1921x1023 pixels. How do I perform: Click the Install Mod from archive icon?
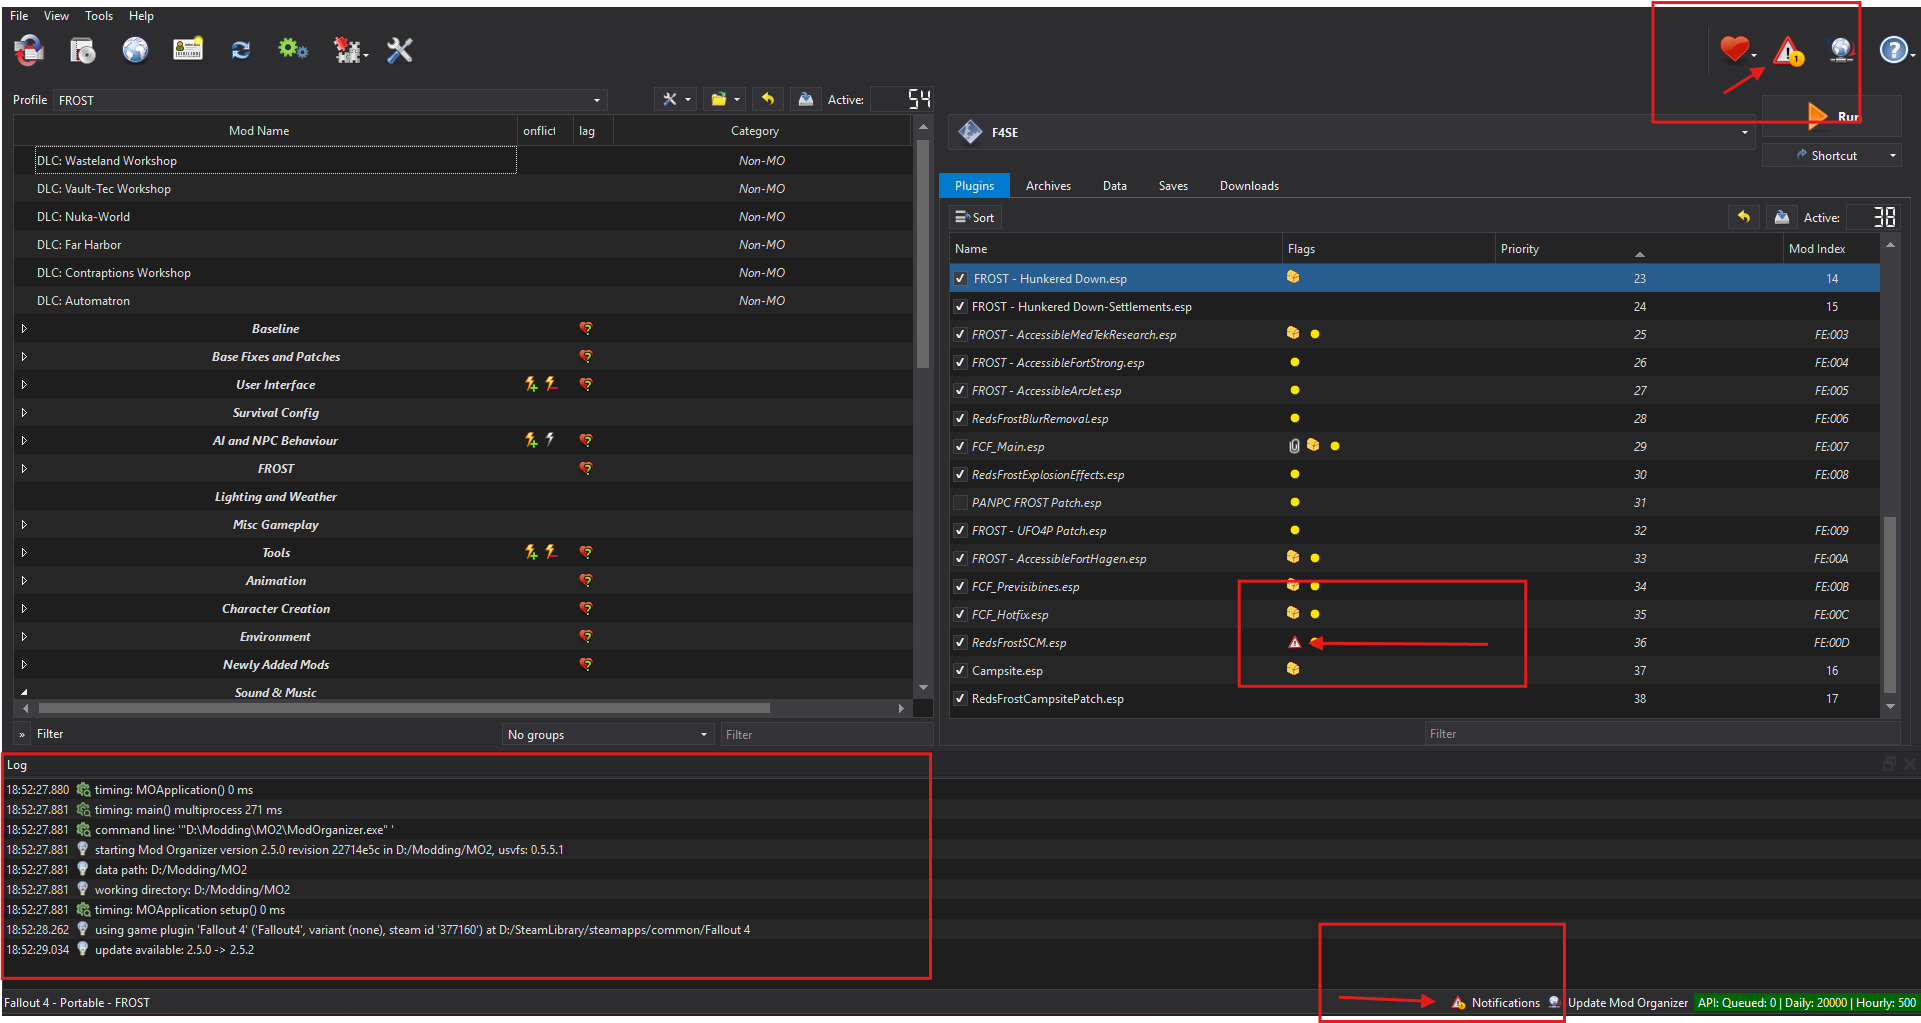point(82,50)
